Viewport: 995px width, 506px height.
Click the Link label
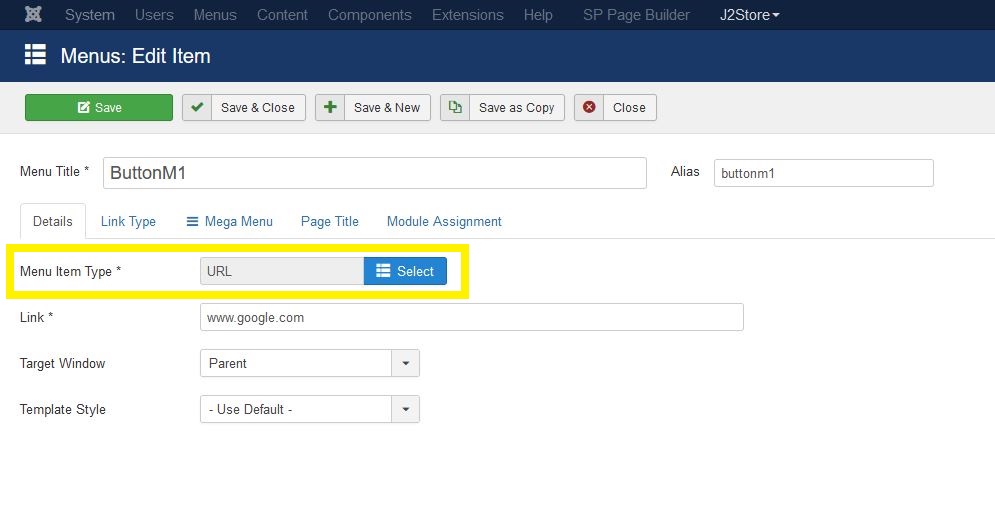(x=36, y=317)
